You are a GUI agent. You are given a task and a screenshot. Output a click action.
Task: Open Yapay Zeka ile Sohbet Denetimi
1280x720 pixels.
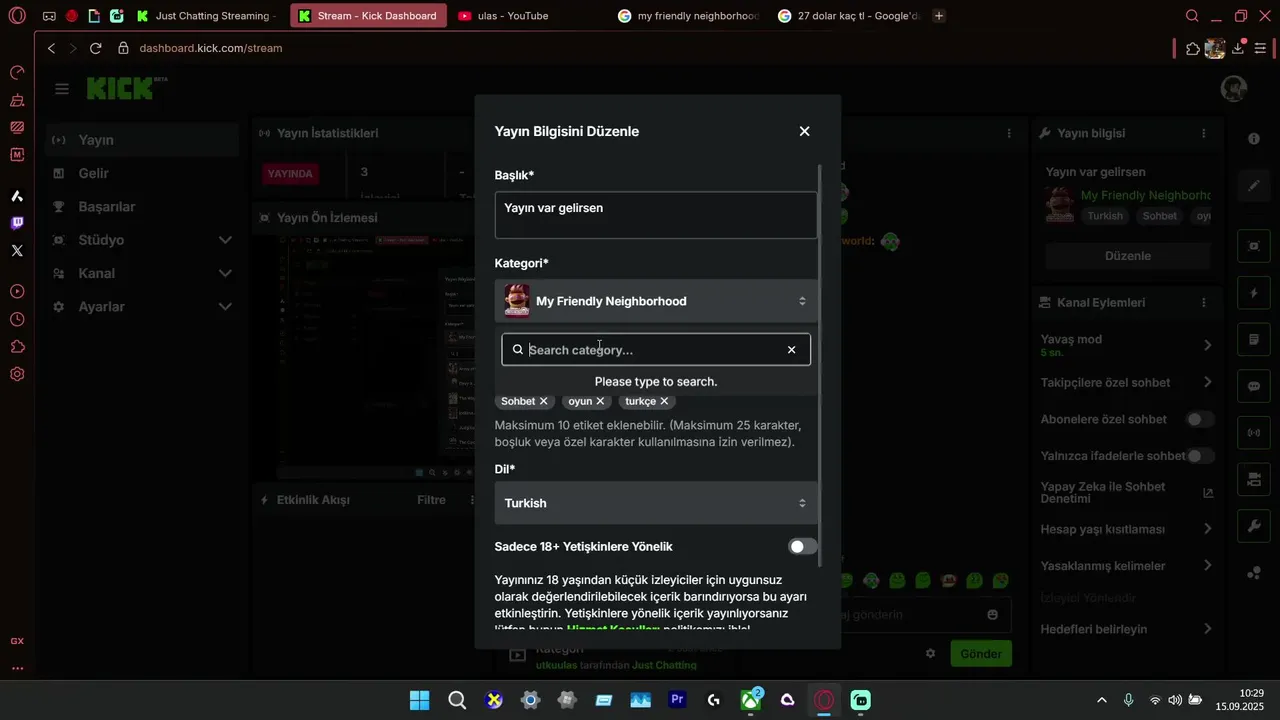coord(1127,493)
